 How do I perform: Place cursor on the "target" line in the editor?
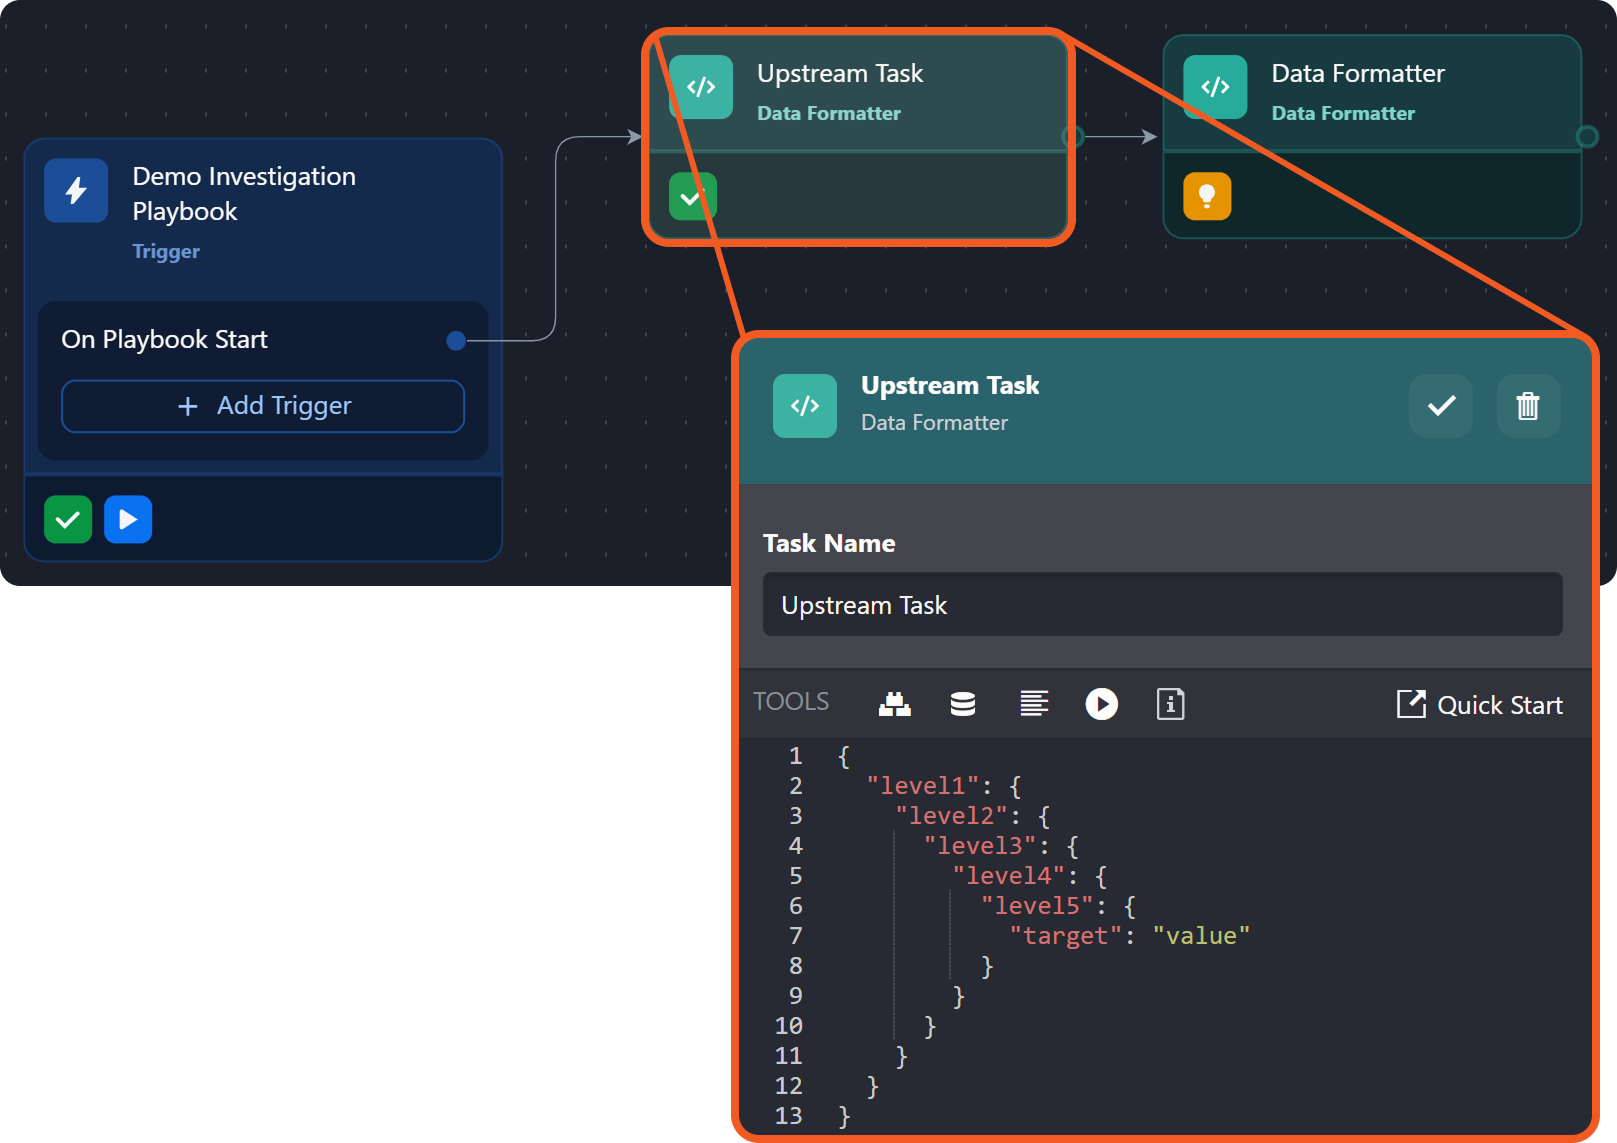click(x=1130, y=936)
